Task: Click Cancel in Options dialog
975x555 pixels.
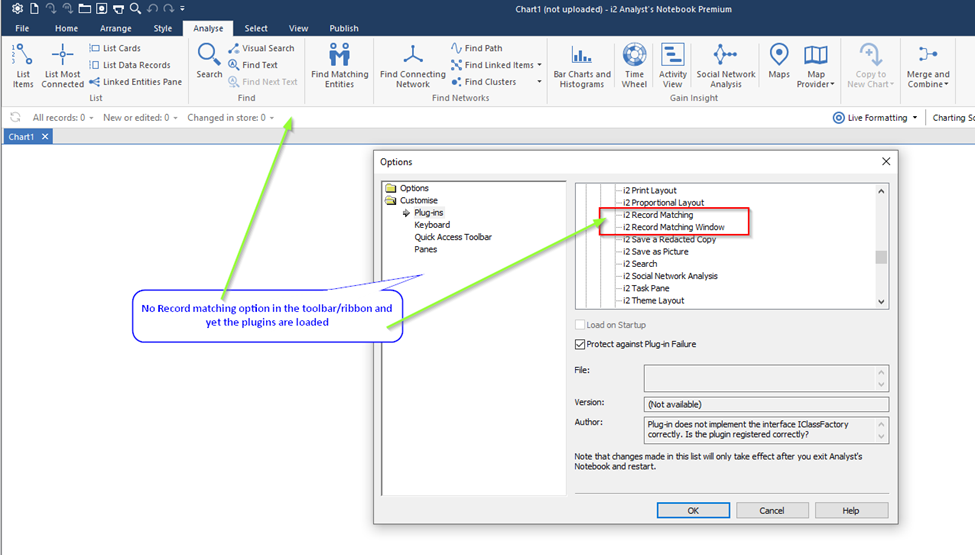Action: [x=772, y=510]
